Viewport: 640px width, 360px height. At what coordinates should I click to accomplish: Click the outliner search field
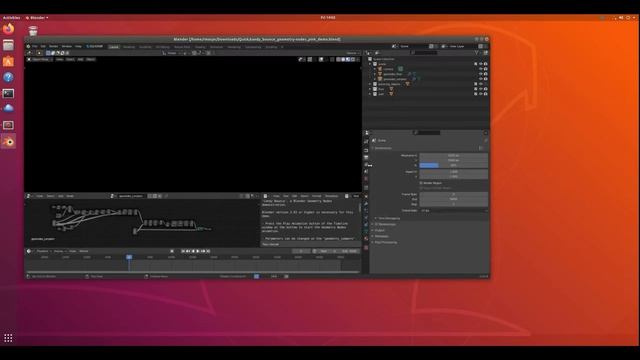click(425, 53)
